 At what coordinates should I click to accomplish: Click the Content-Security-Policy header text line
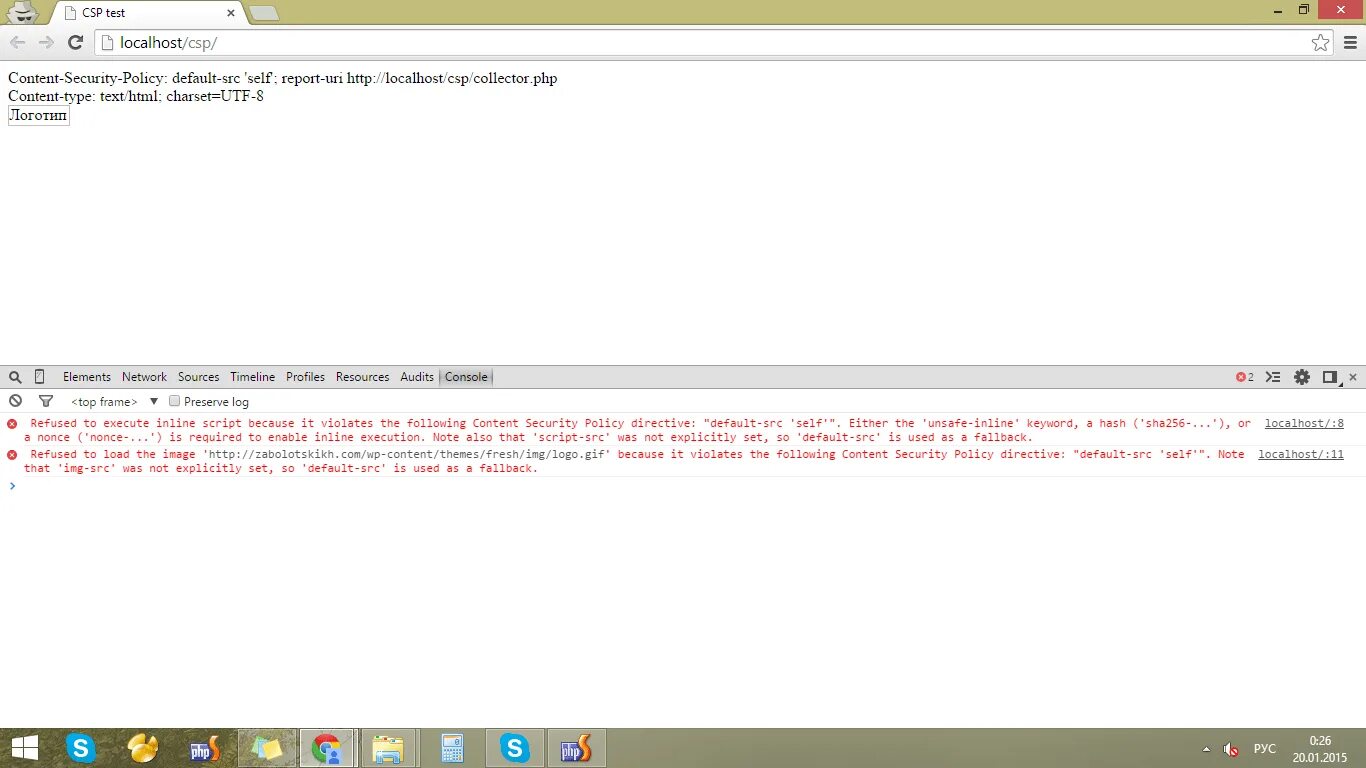[283, 78]
